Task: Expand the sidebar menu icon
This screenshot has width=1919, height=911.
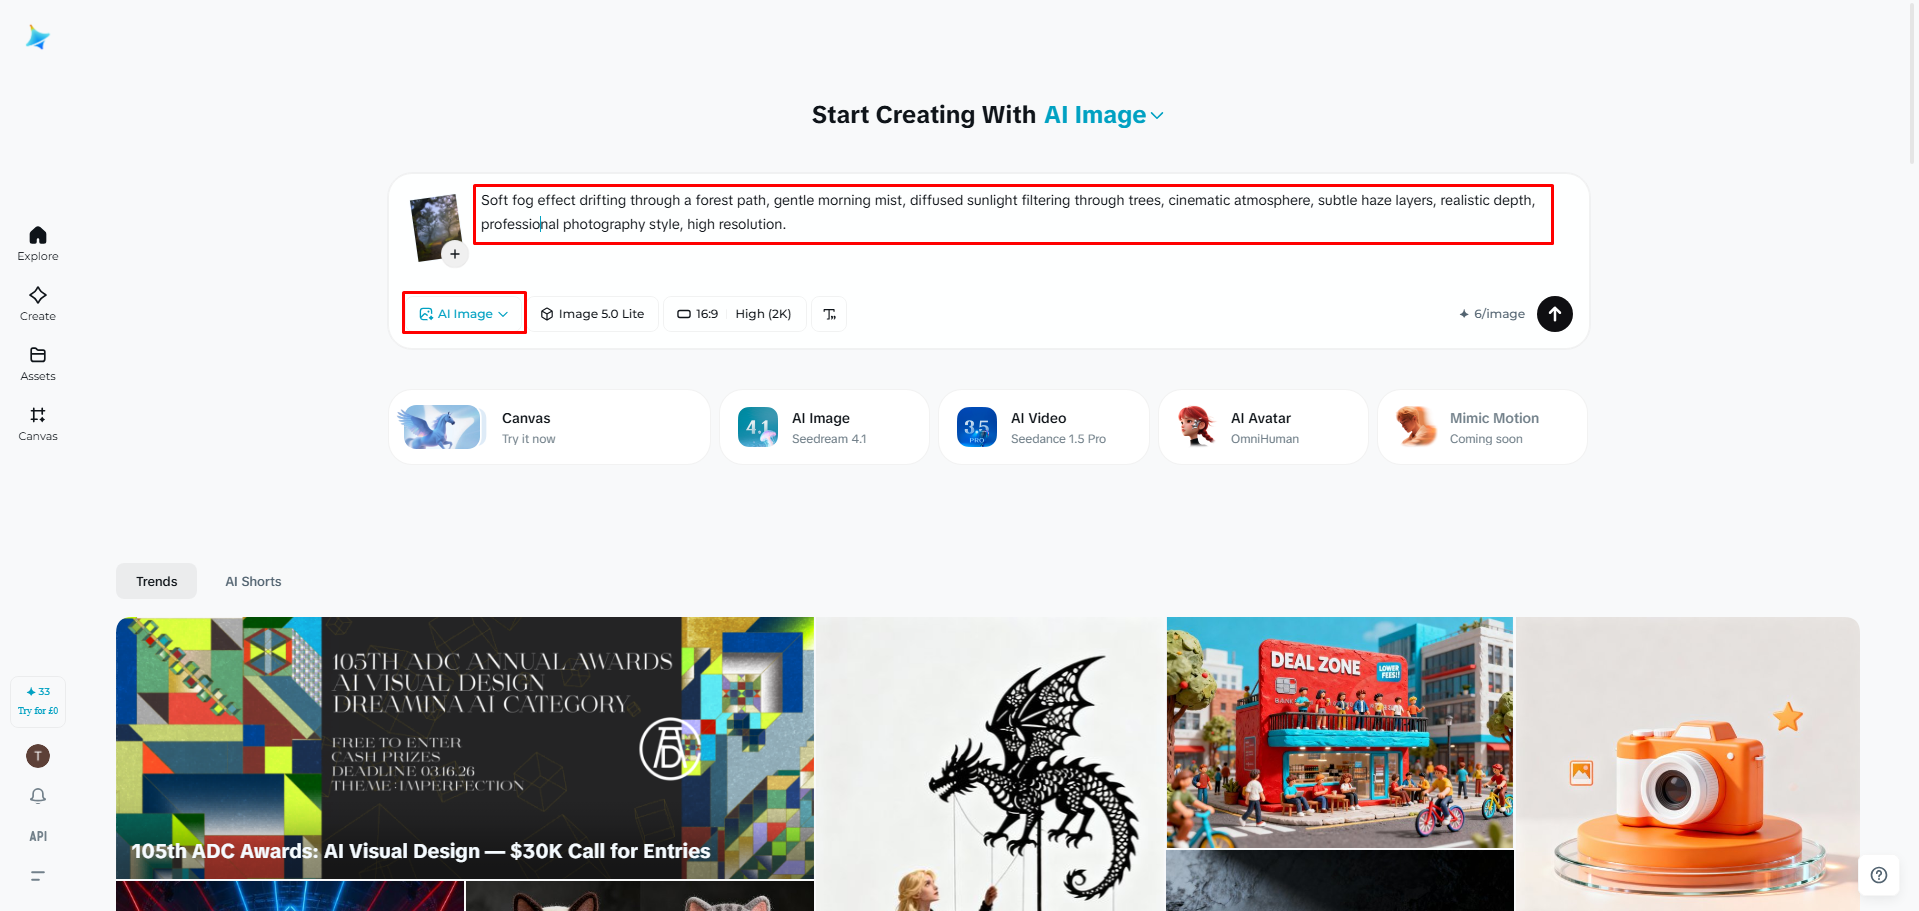Action: pyautogui.click(x=38, y=876)
